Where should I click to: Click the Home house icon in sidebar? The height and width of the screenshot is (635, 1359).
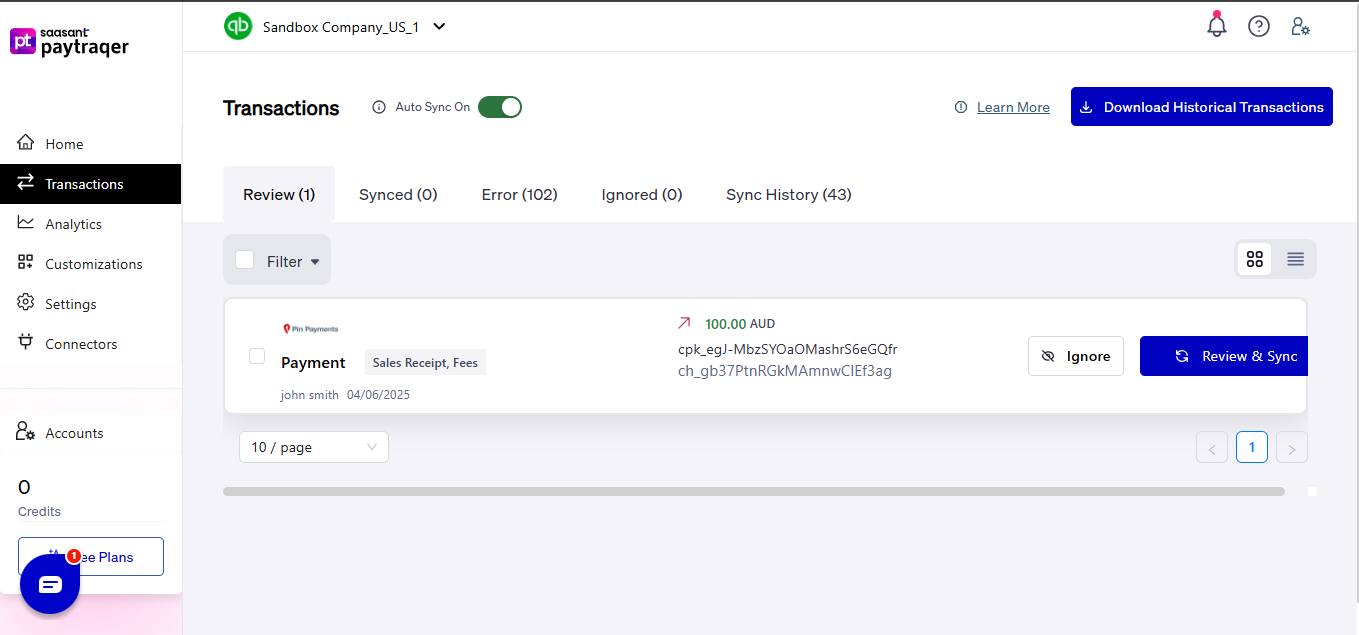pyautogui.click(x=26, y=143)
